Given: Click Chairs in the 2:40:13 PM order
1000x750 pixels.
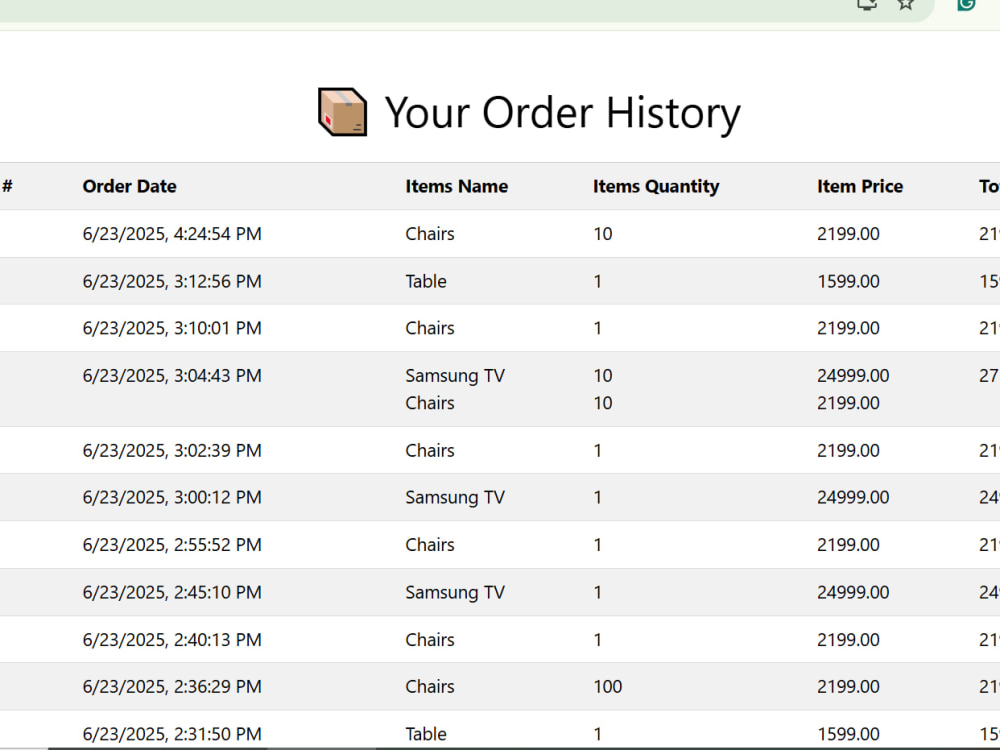Looking at the screenshot, I should point(430,640).
